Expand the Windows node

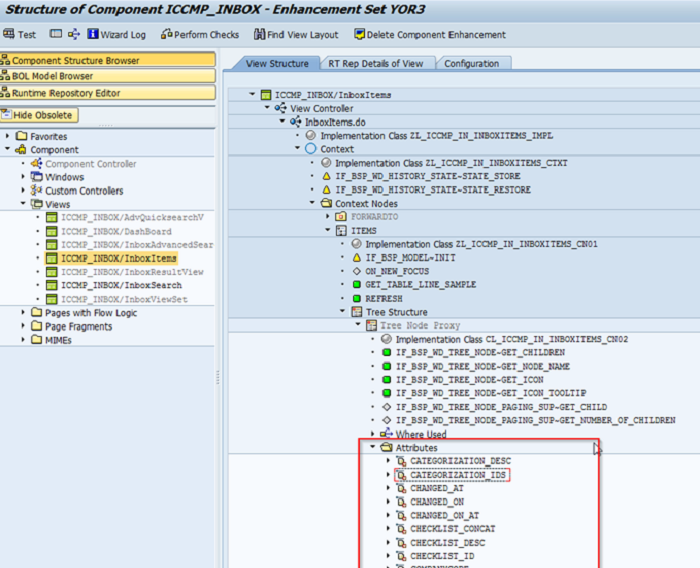(23, 176)
